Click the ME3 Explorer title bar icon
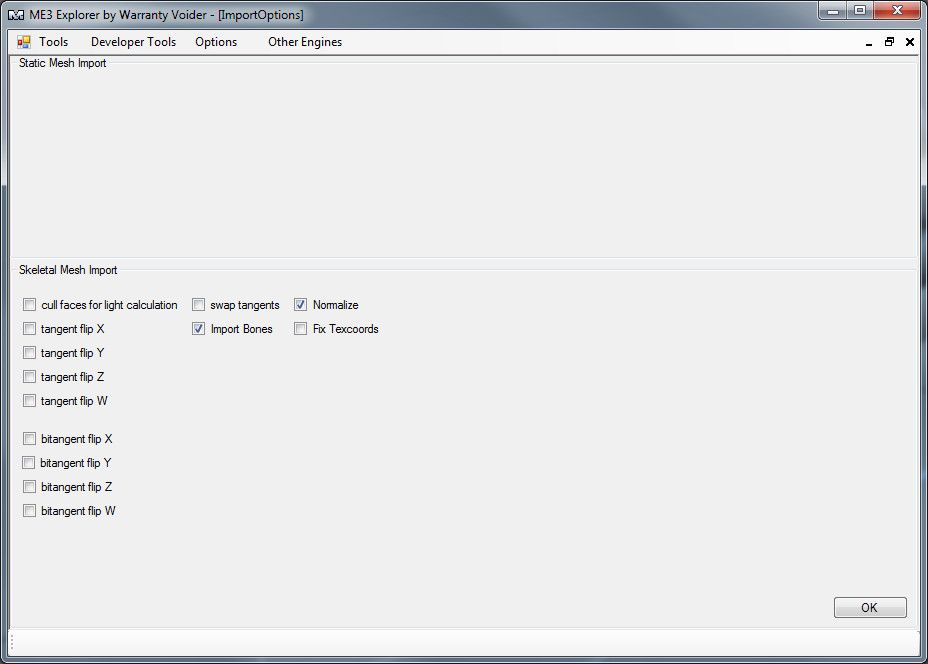928x664 pixels. point(16,15)
